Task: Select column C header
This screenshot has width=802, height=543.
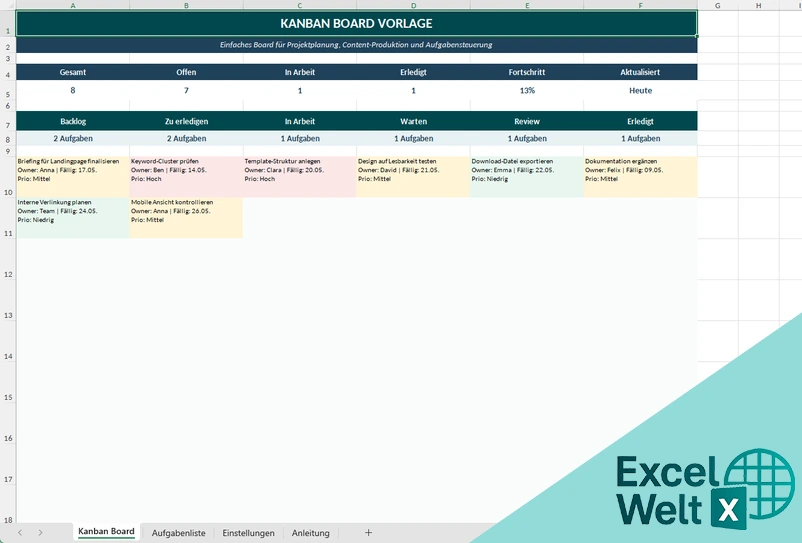Action: pos(300,5)
